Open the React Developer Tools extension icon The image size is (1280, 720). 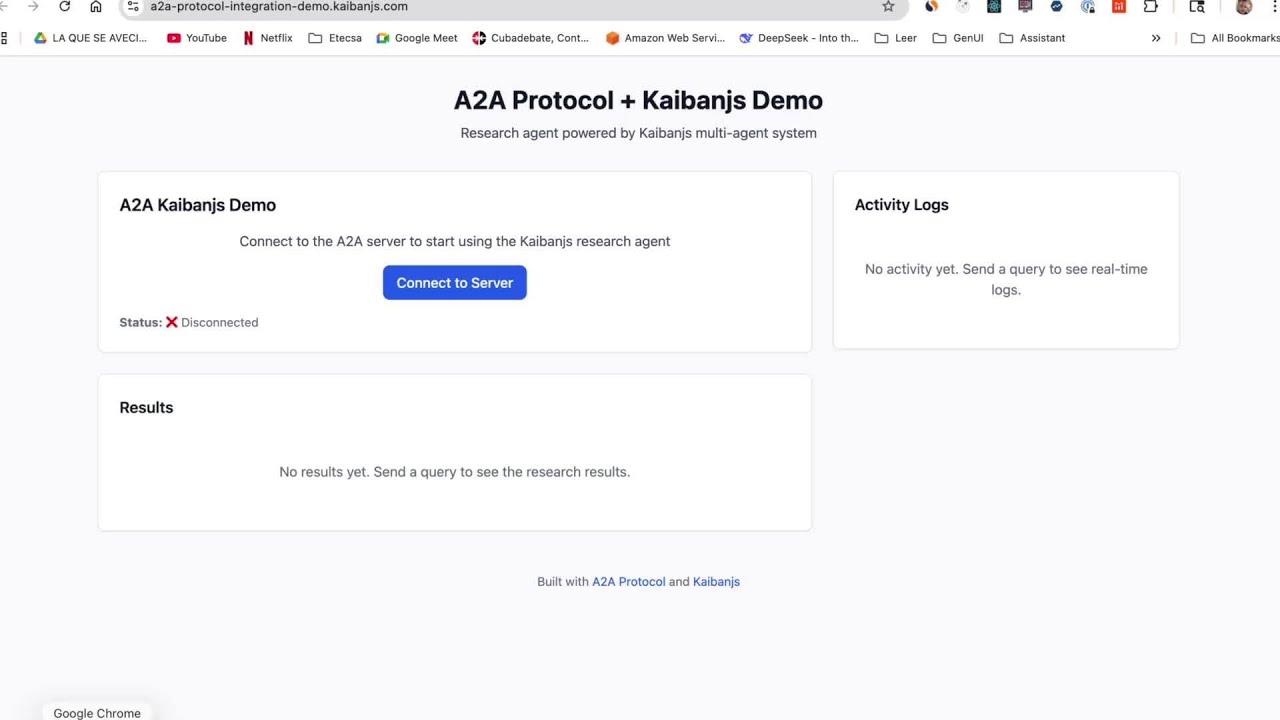pyautogui.click(x=994, y=6)
